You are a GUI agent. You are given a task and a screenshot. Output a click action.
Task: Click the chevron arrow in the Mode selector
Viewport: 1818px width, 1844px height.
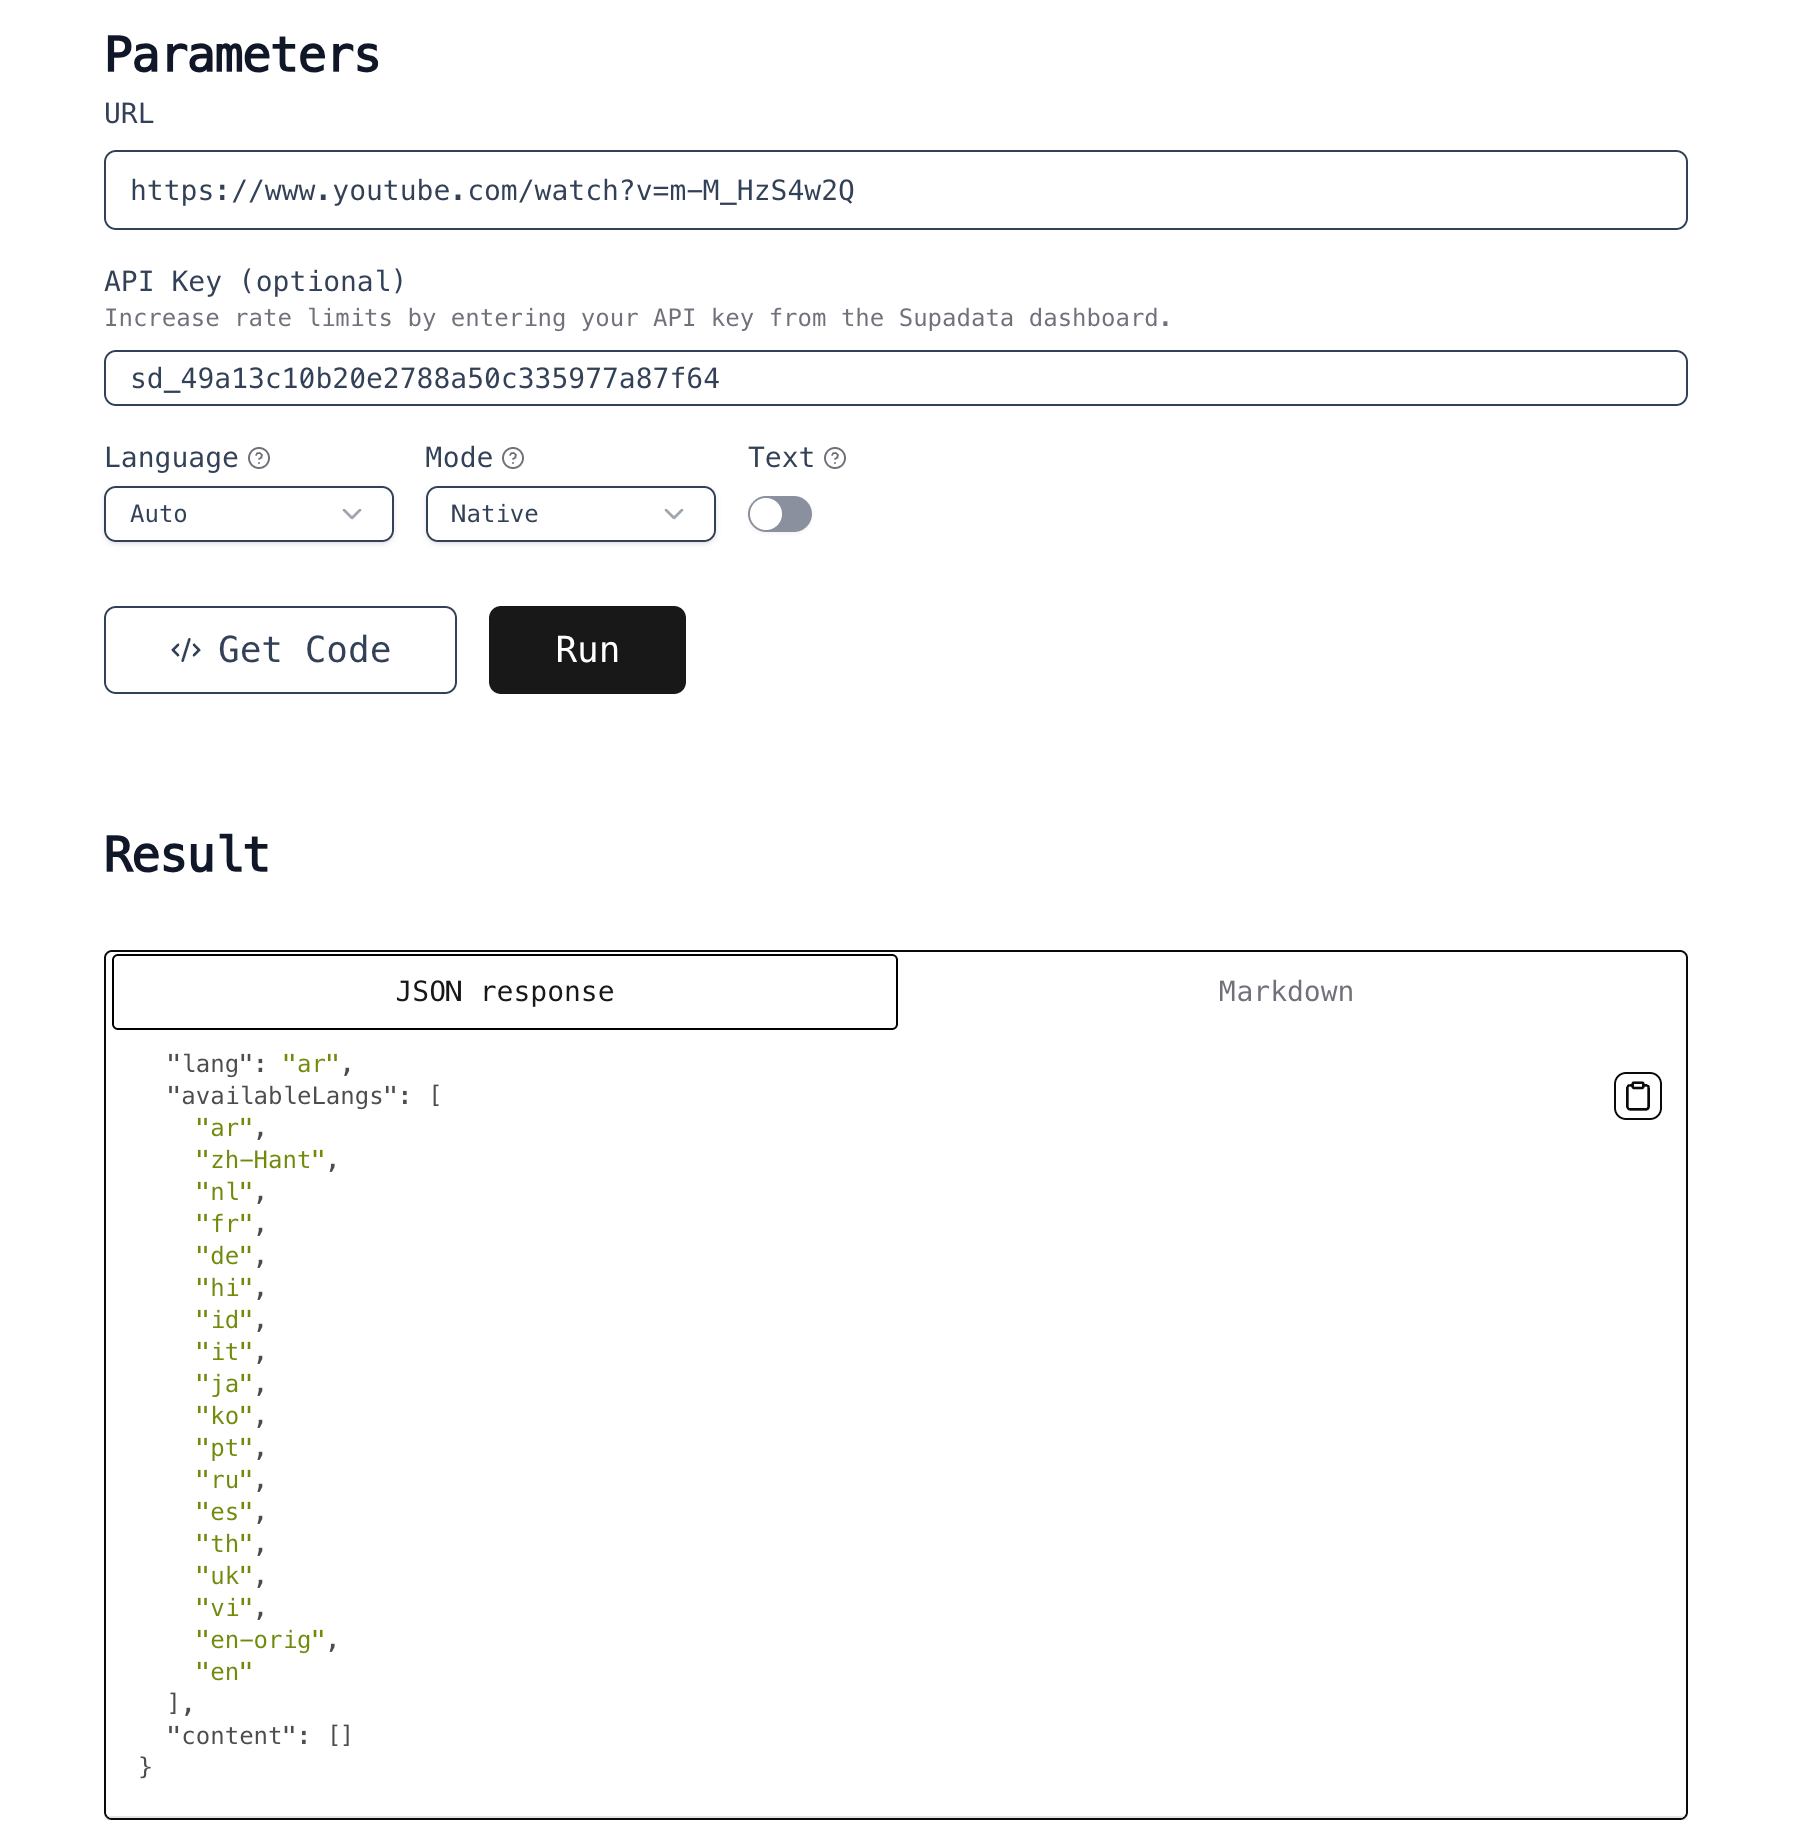tap(674, 514)
